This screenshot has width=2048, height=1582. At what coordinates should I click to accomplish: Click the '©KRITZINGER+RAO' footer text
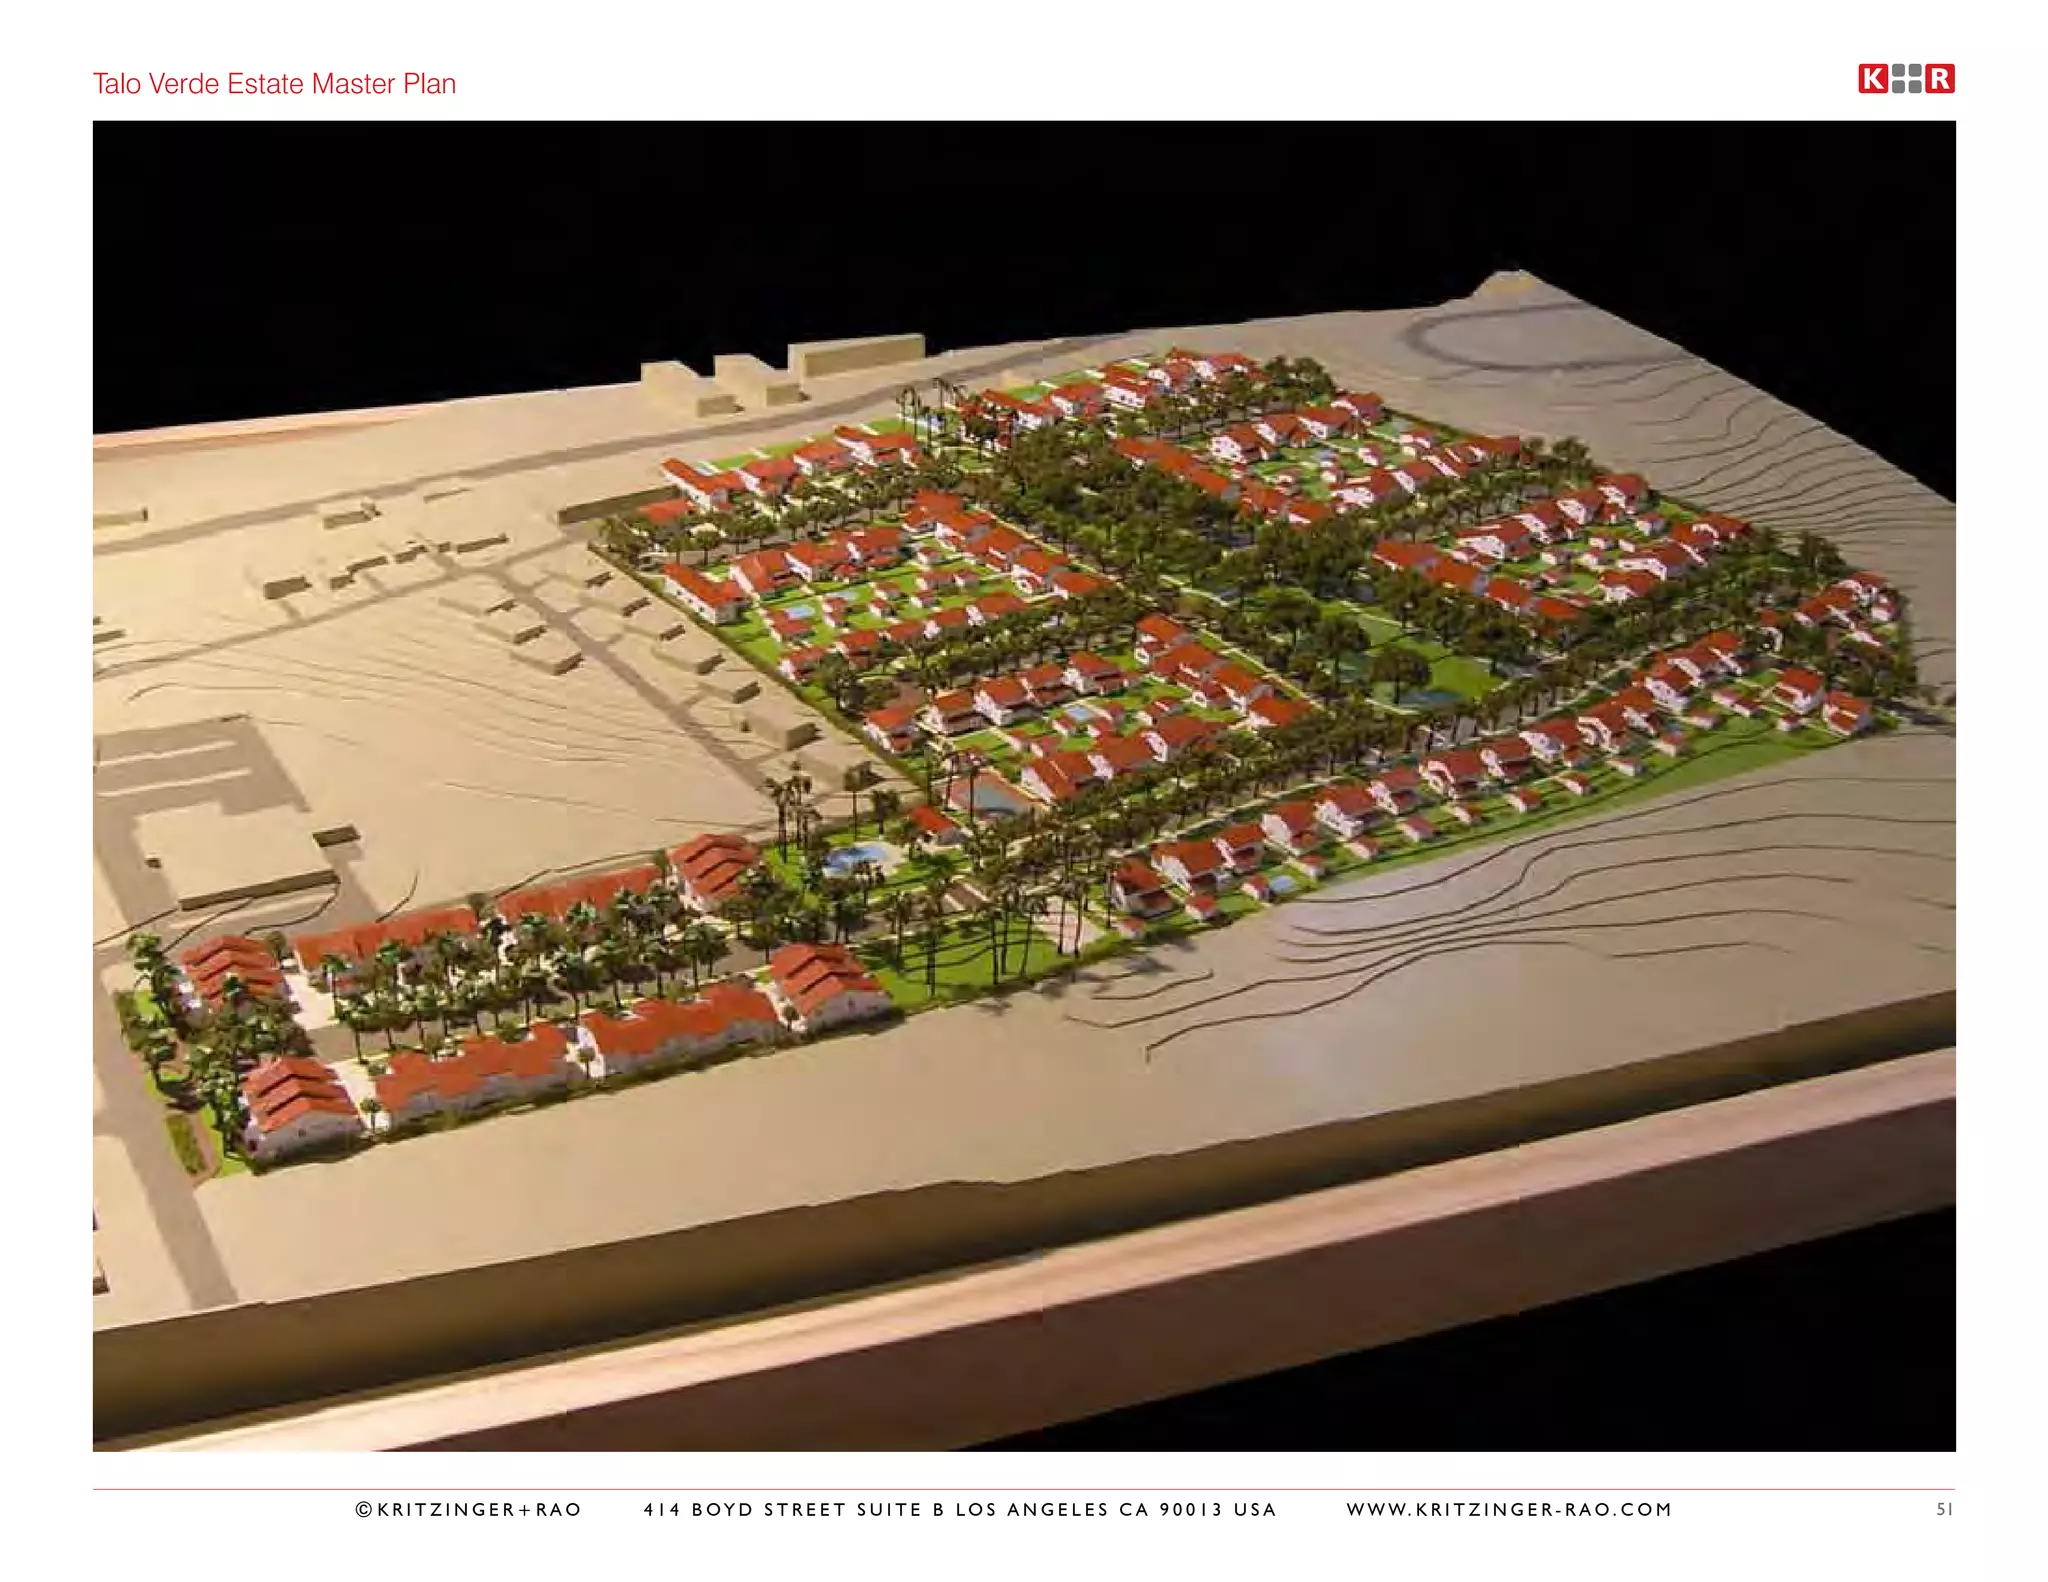(x=468, y=1509)
